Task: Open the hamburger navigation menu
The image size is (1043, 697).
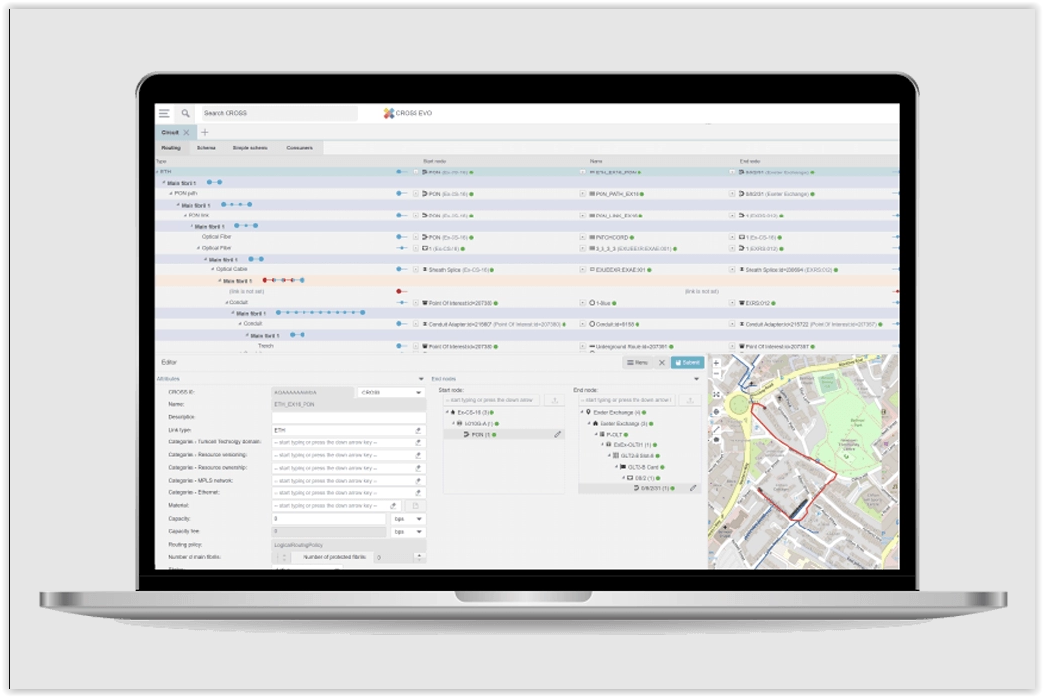Action: coord(164,113)
